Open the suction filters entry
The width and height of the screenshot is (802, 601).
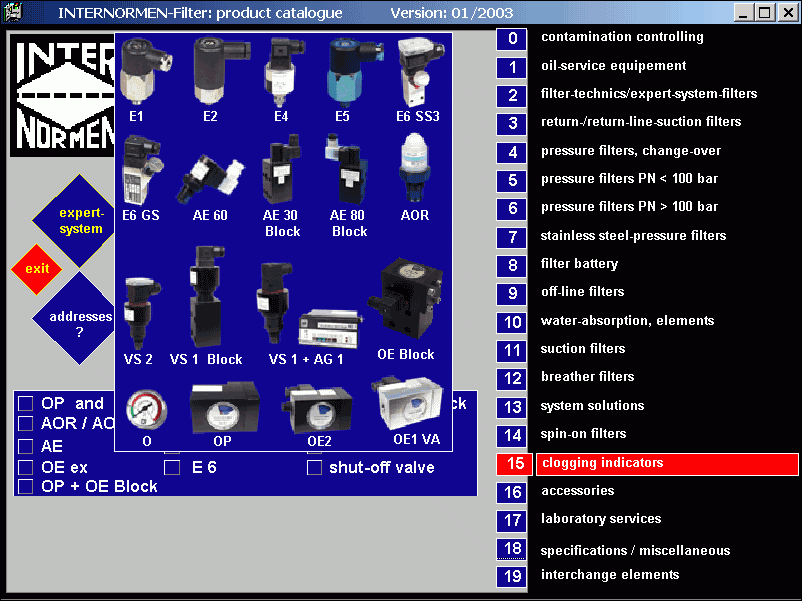coord(583,349)
